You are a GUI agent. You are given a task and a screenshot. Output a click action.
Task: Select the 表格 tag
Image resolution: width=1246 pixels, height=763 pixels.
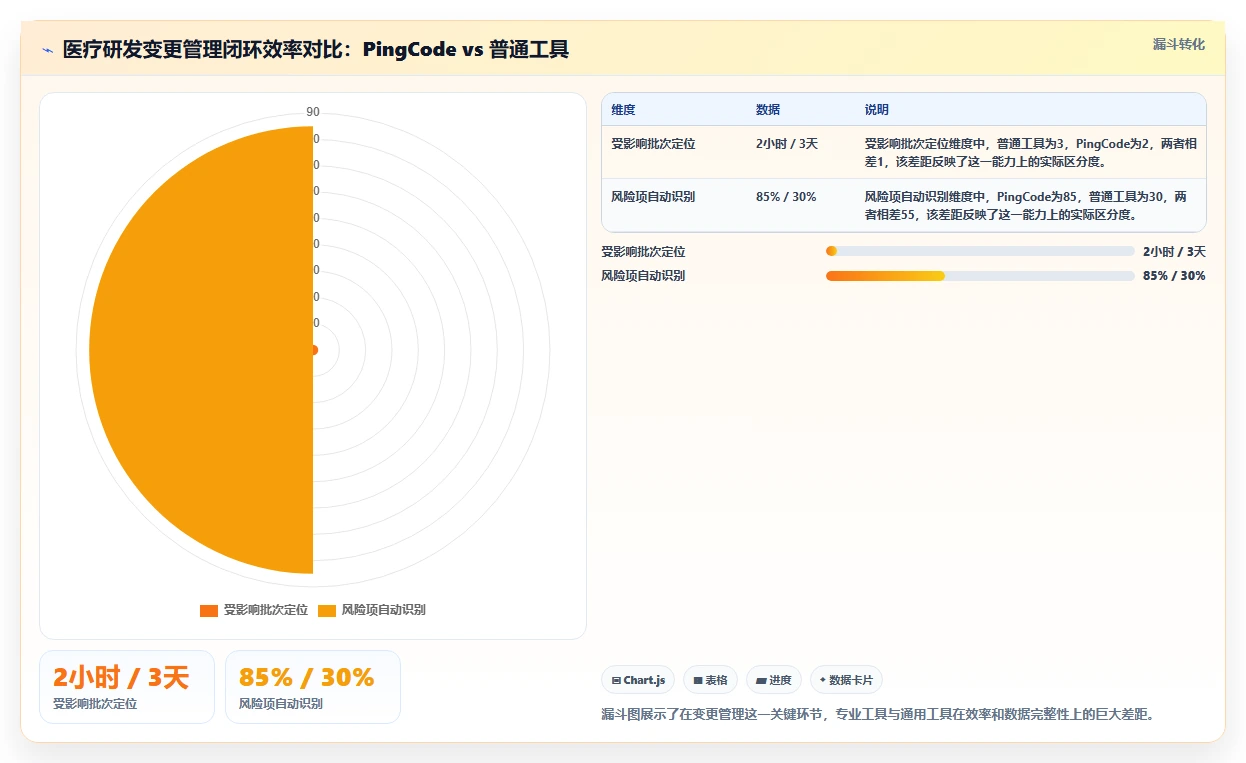pyautogui.click(x=710, y=680)
